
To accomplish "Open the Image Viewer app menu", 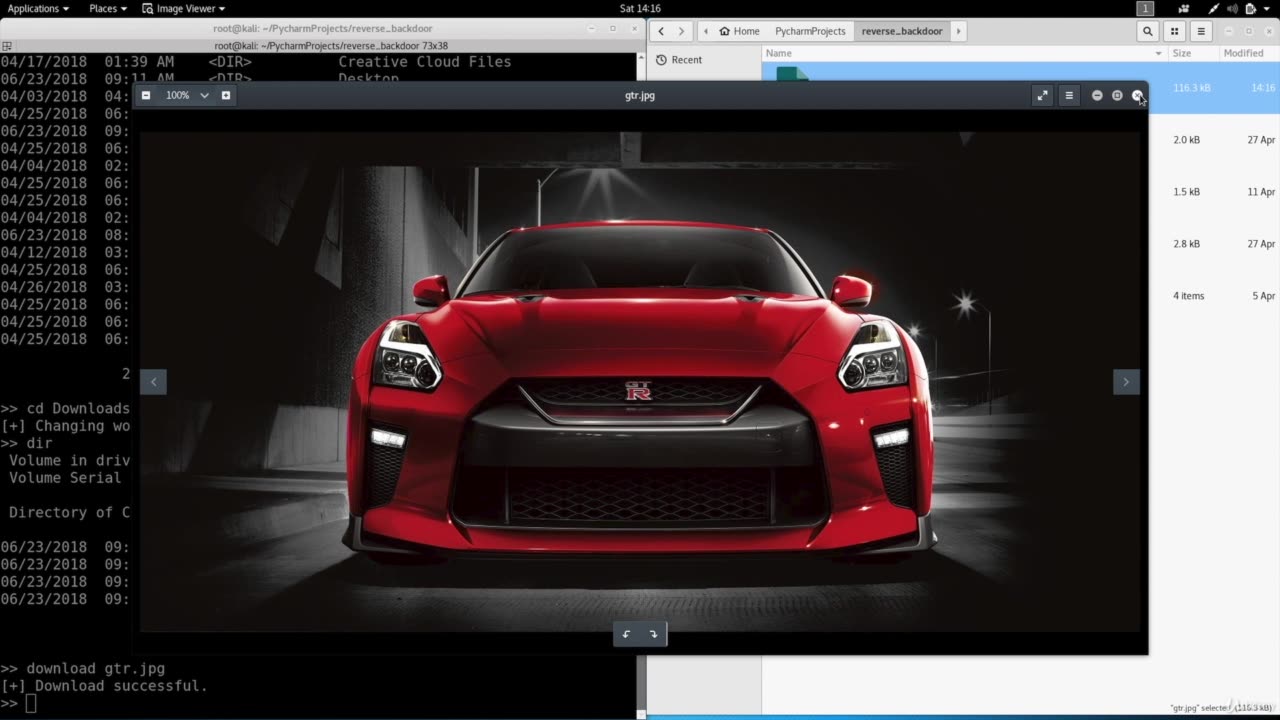I will point(184,8).
